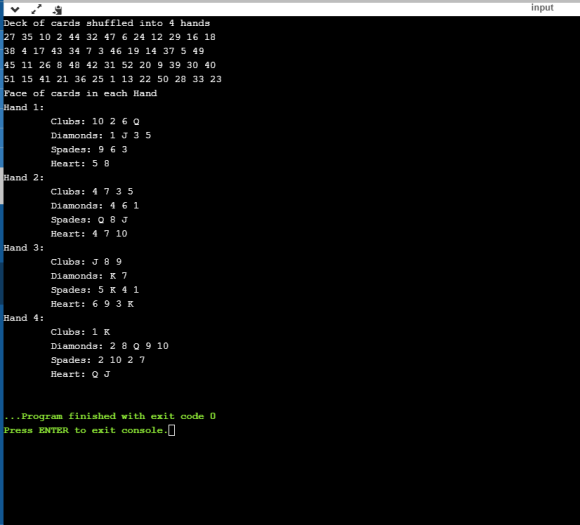Clear the console using the eraser icon
Viewport: 580px width, 525px height.
click(57, 10)
